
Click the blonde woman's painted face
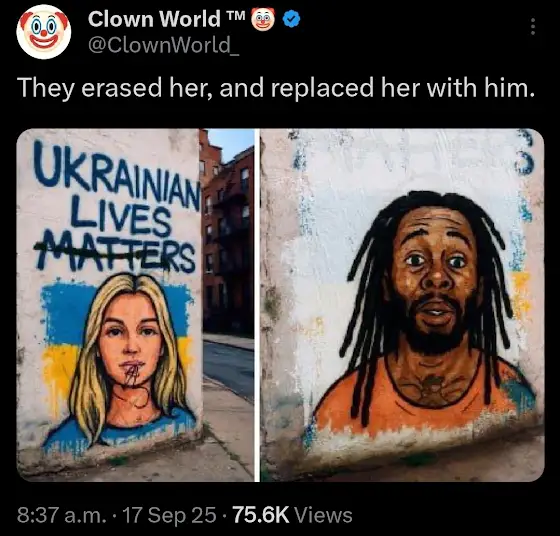pyautogui.click(x=130, y=341)
